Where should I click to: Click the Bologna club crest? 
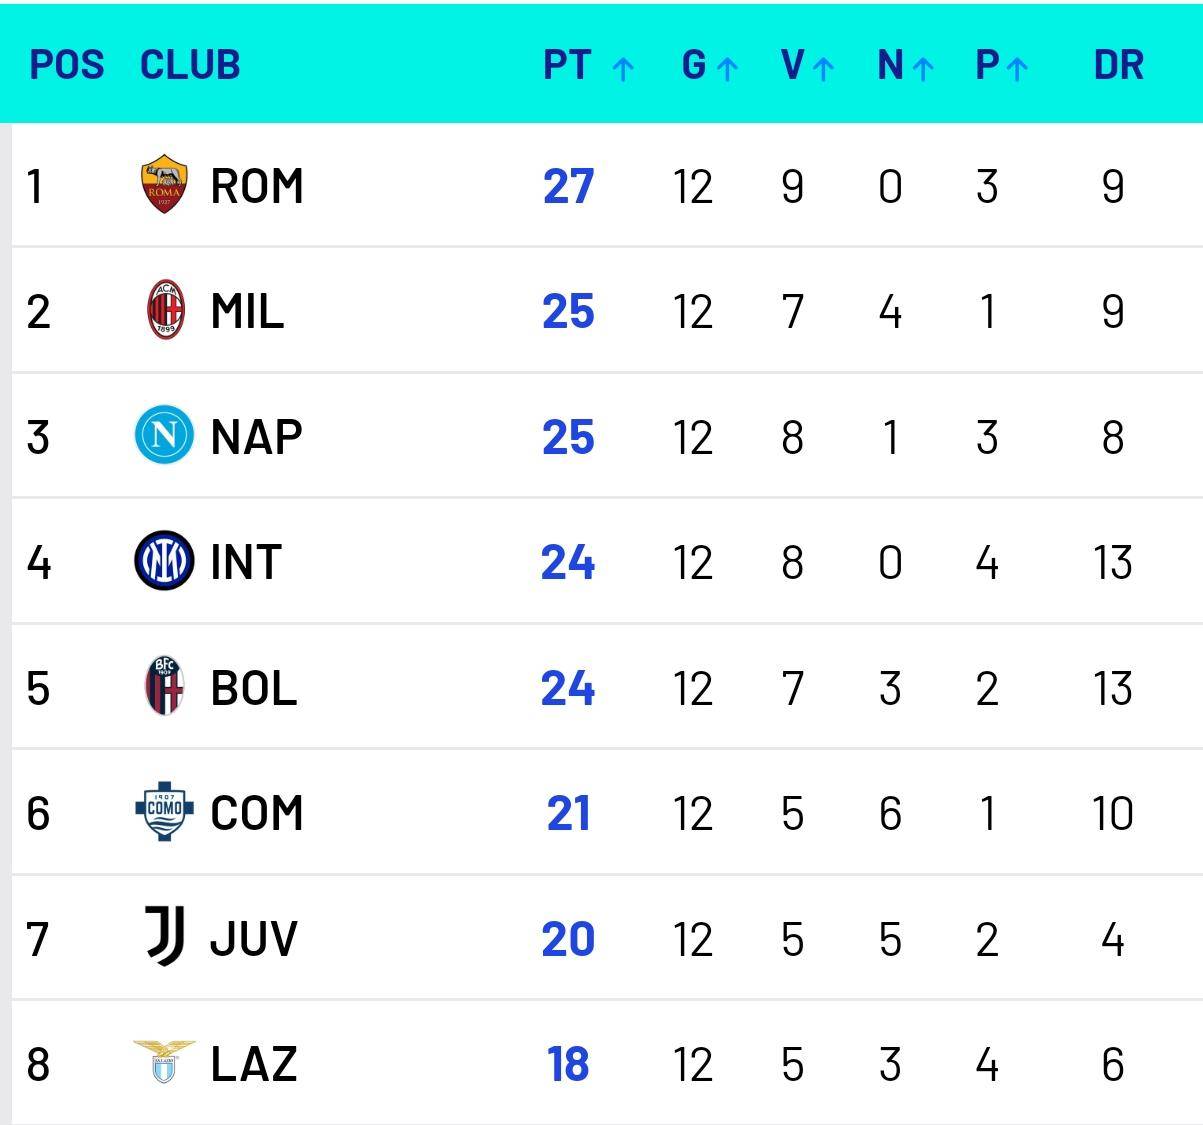165,687
